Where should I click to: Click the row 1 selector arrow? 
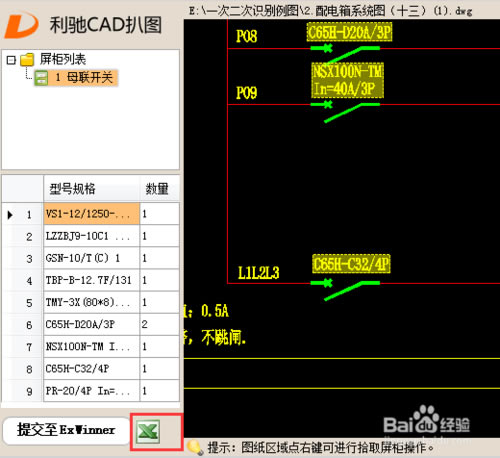[x=10, y=215]
